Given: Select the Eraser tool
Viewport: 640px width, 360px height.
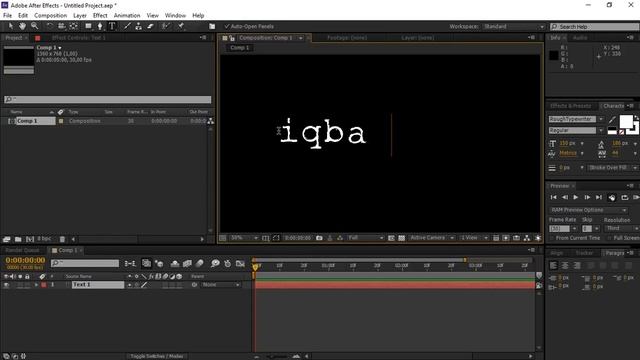Looking at the screenshot, I should point(150,26).
